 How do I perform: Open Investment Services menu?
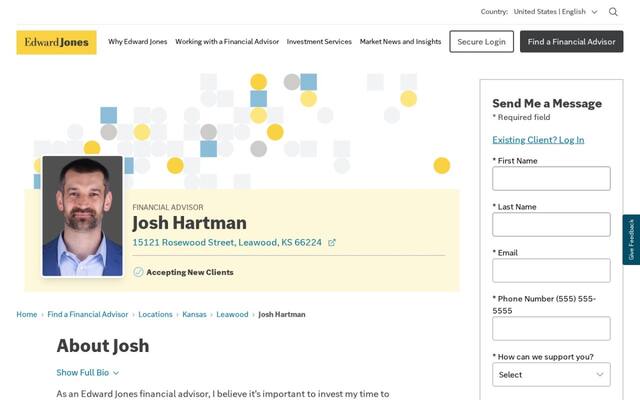click(x=319, y=42)
